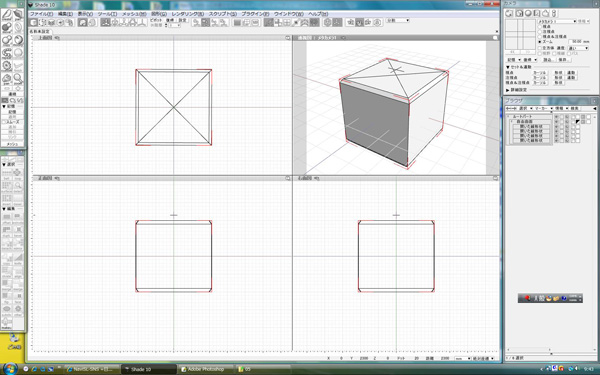Click the dashed-selection icon on the main toolbar
600x375 pixels.
42,23
